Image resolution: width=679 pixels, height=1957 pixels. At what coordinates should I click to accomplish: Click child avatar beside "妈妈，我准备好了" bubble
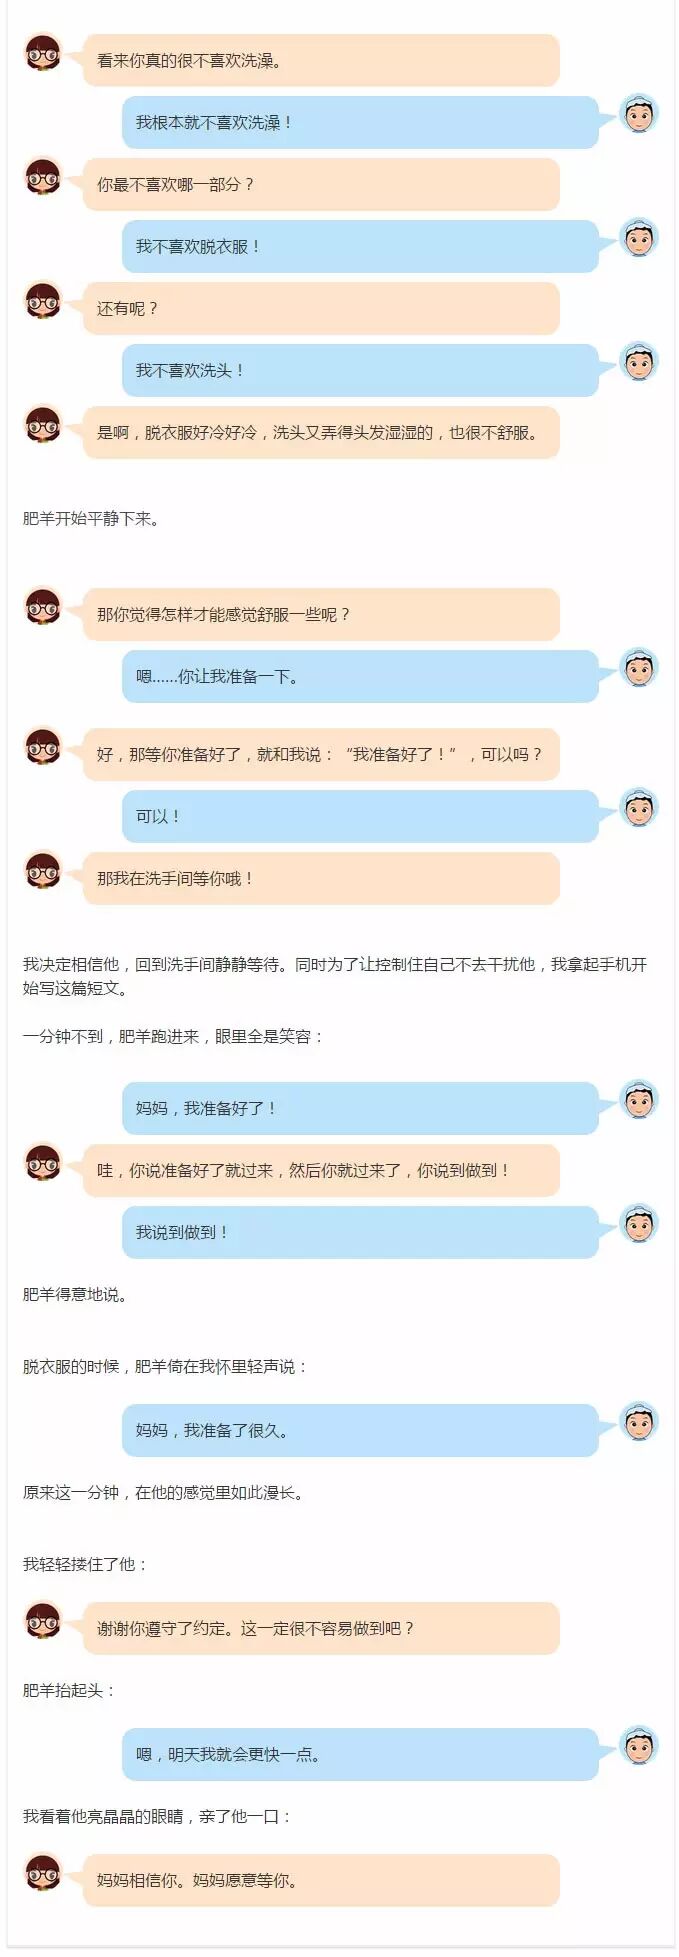click(639, 1101)
